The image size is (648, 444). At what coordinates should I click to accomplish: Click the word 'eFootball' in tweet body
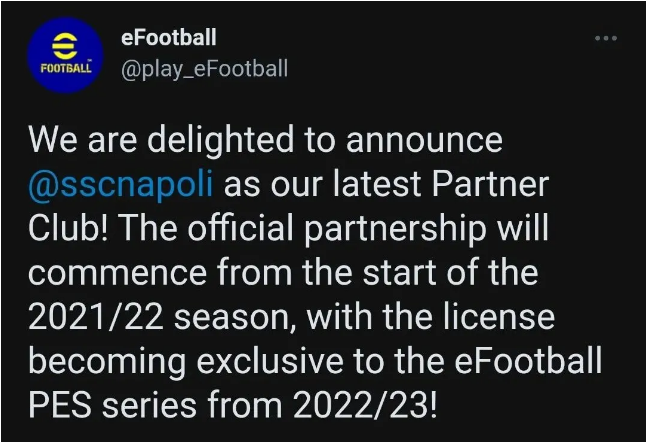(x=528, y=360)
